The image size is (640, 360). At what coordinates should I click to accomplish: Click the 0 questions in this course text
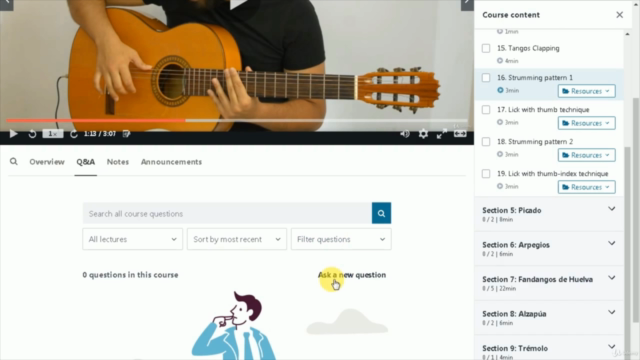coord(130,275)
